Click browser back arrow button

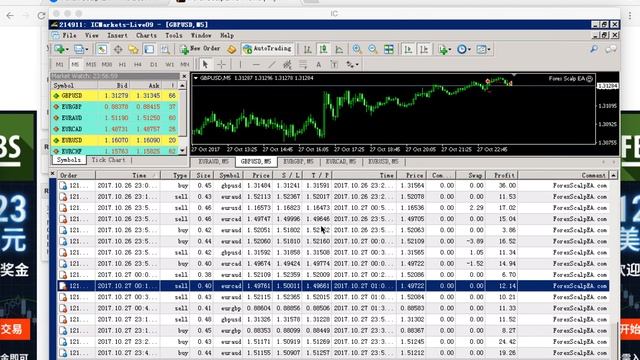[10, 16]
